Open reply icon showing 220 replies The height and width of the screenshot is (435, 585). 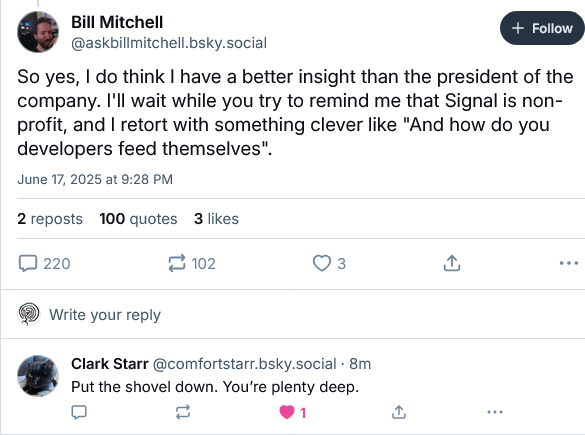(44, 263)
